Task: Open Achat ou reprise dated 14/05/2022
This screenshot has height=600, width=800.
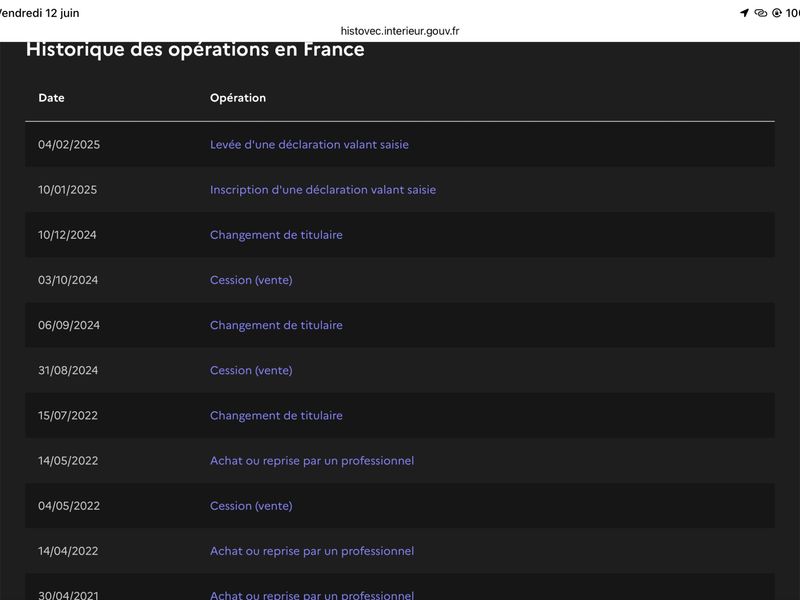Action: [x=312, y=461]
